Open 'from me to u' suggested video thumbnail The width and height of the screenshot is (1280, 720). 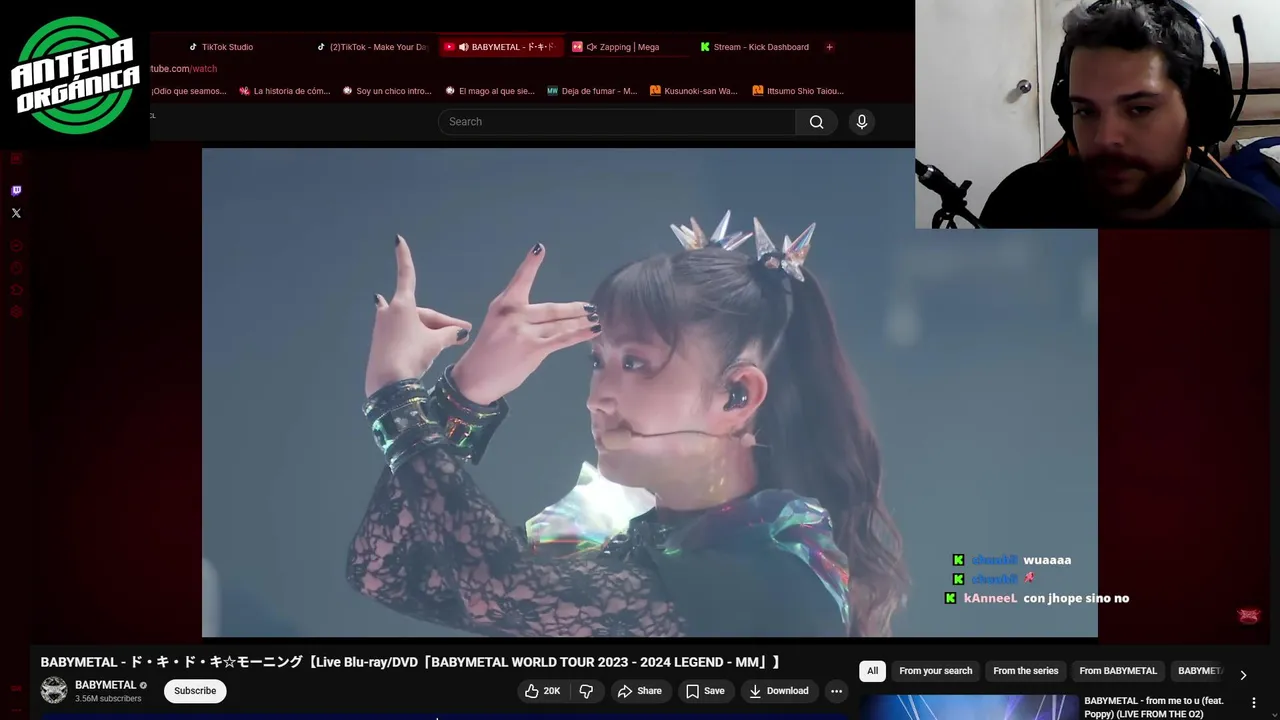click(x=970, y=707)
